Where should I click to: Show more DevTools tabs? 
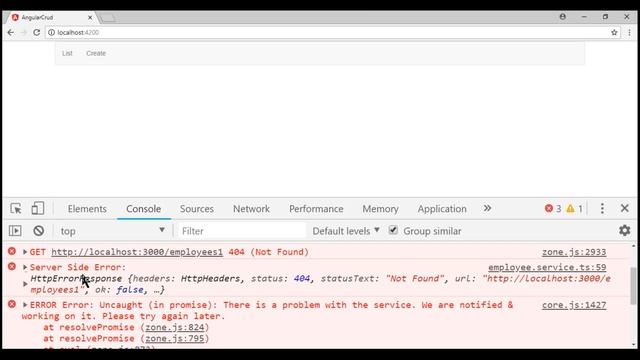[487, 208]
